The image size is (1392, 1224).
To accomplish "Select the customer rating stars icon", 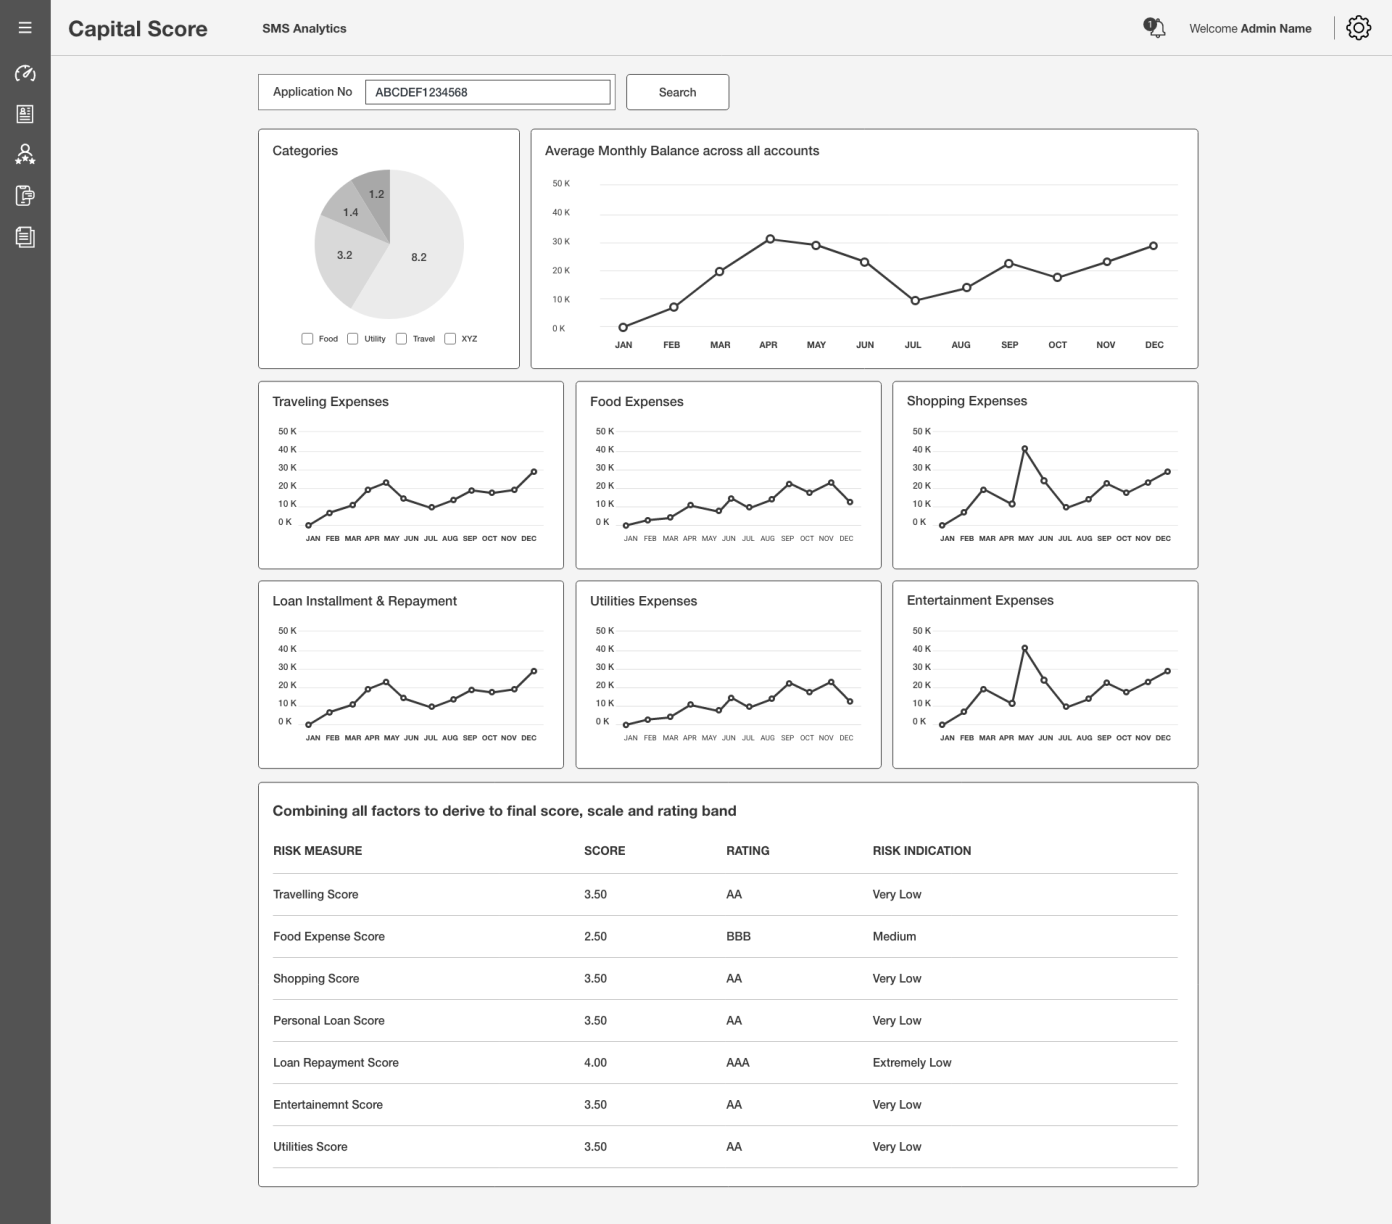I will coord(25,155).
